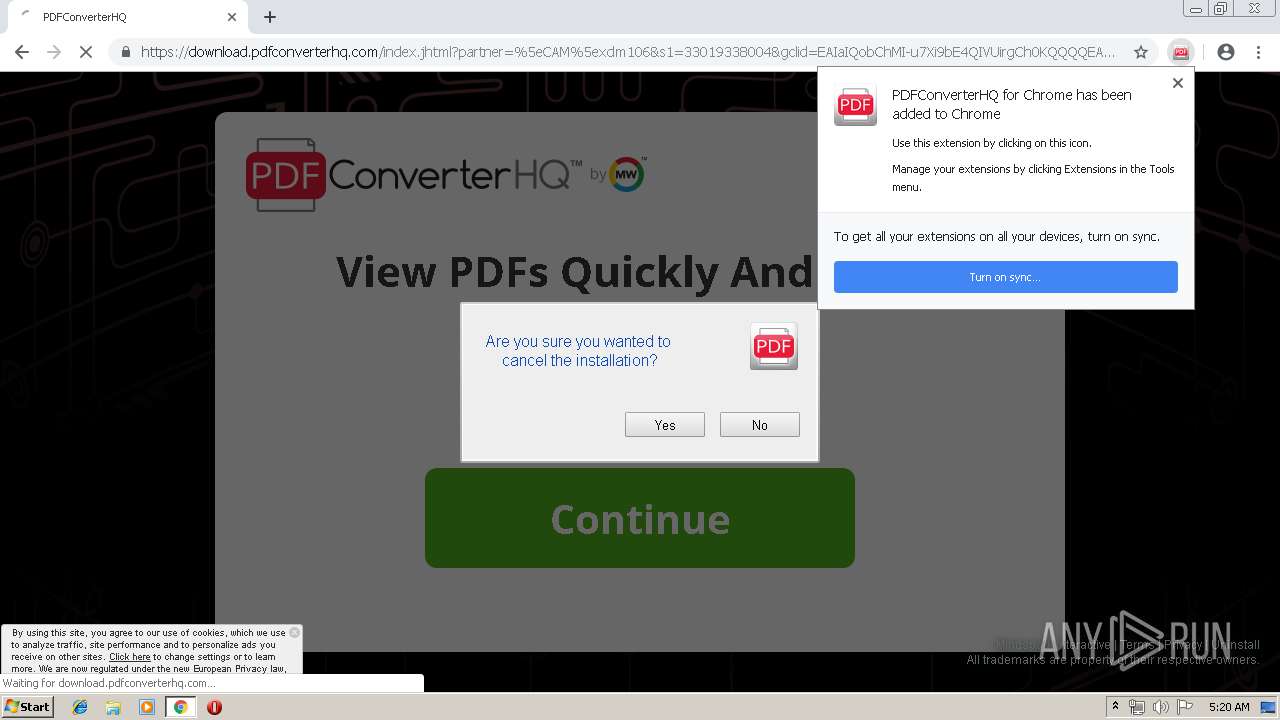Open a new browser tab

pos(270,17)
